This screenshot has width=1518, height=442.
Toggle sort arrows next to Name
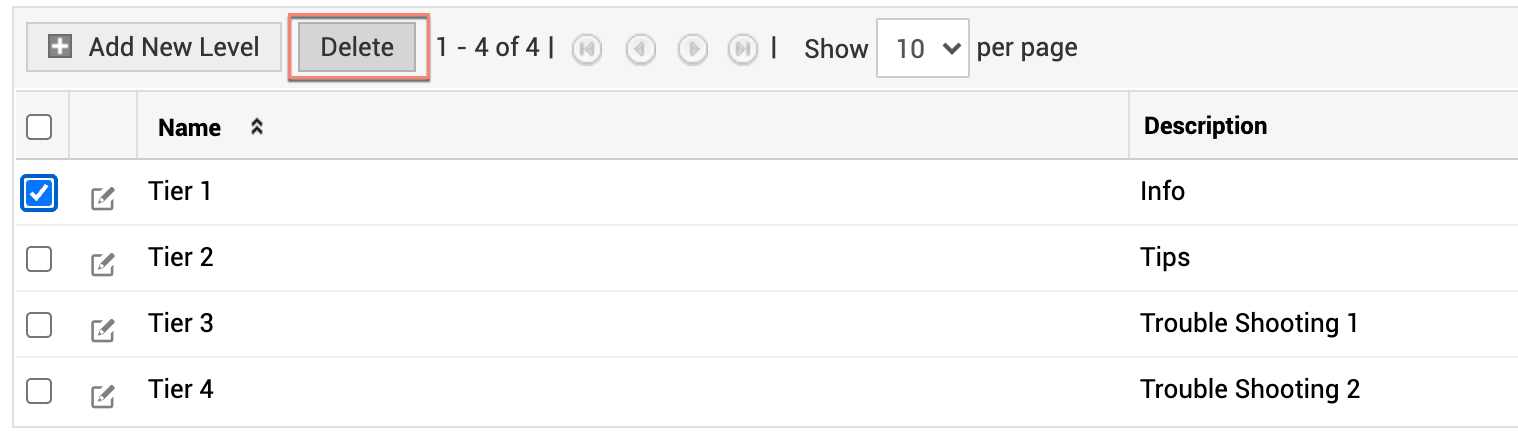point(257,127)
